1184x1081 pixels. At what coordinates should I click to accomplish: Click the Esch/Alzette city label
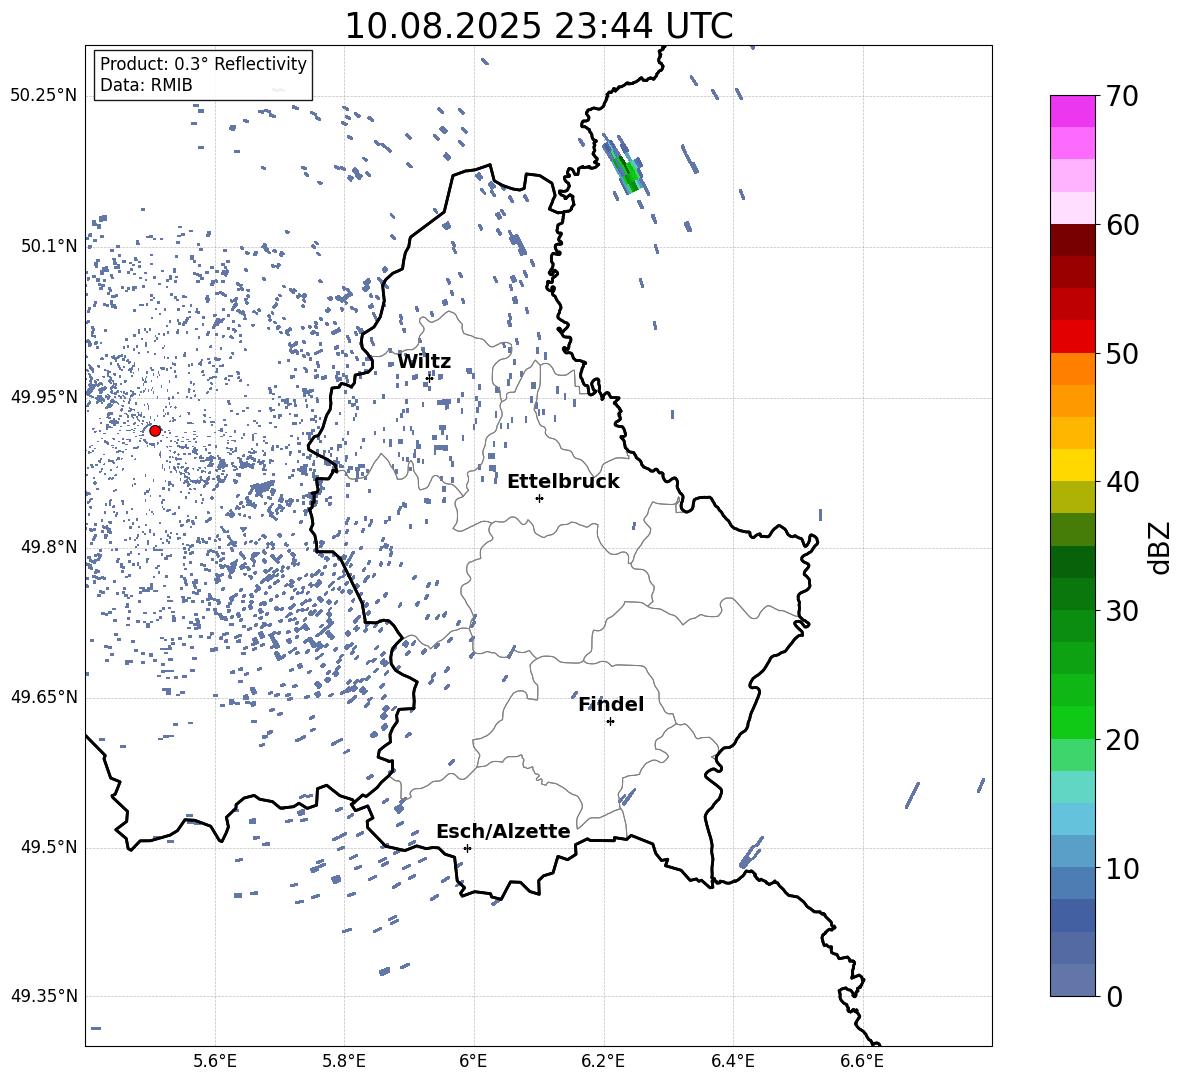pyautogui.click(x=503, y=832)
